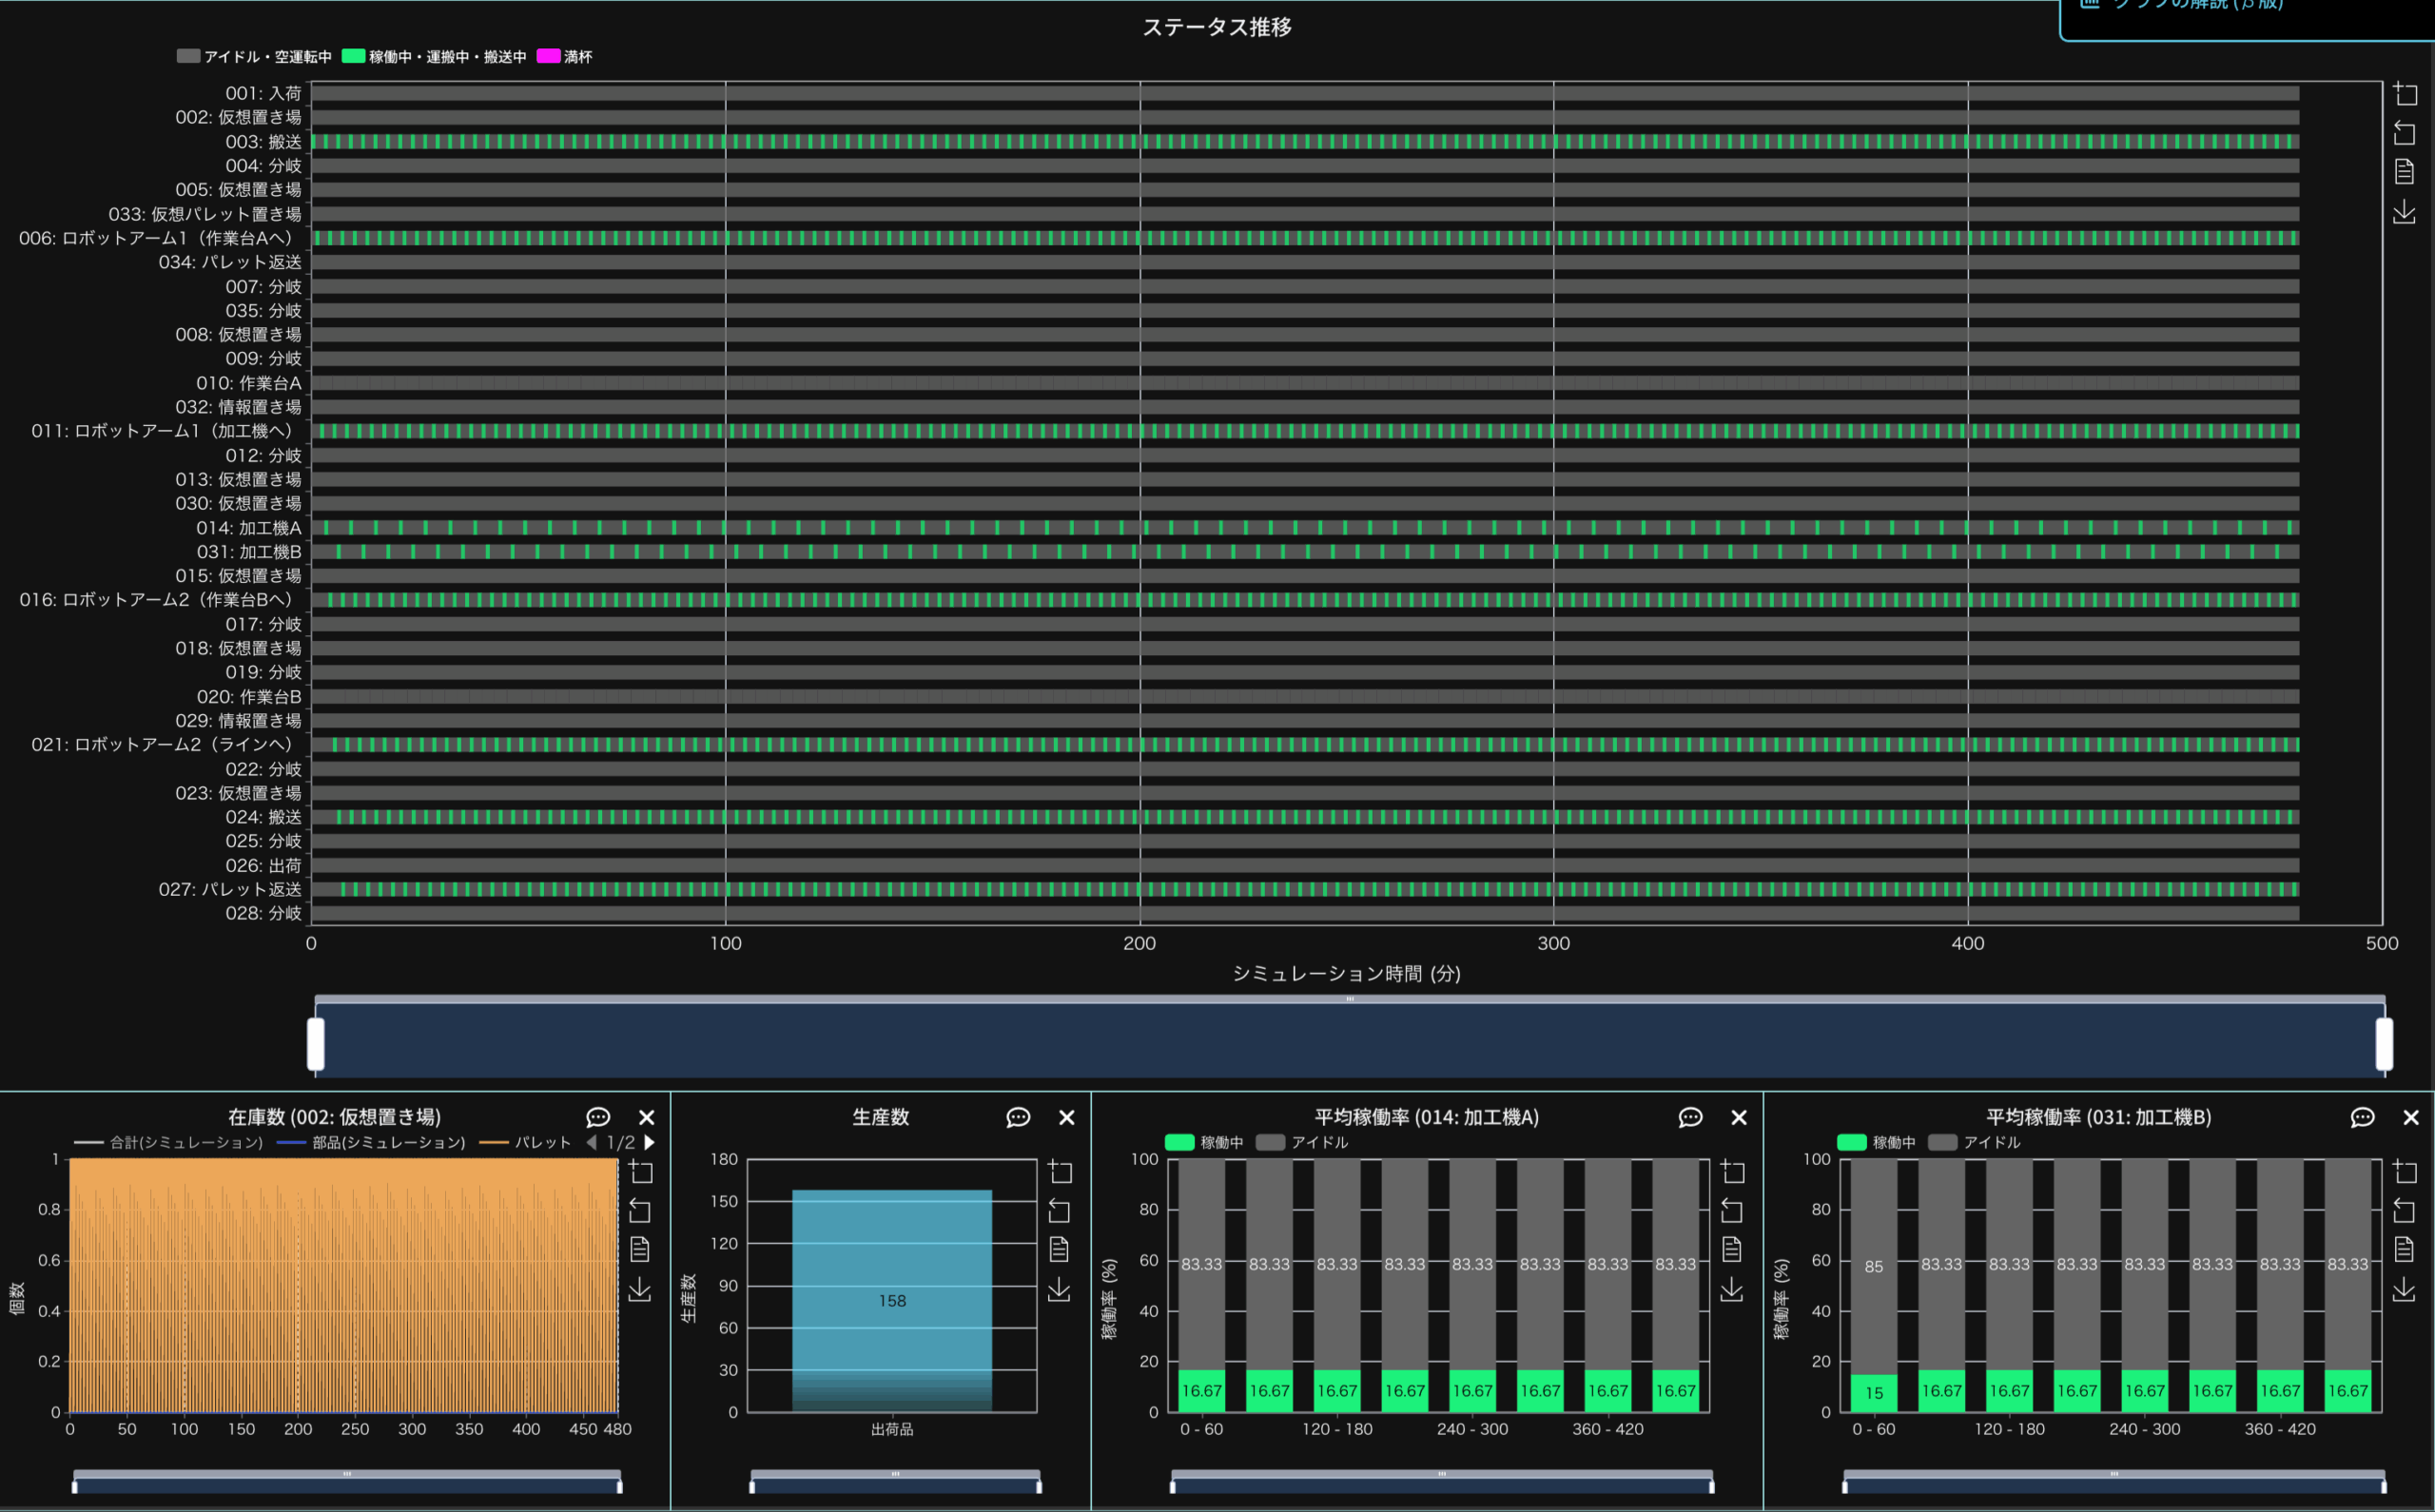Click the 158 出荷品 bar in 生産数 chart
This screenshot has height=1512, width=2435.
pos(892,1300)
